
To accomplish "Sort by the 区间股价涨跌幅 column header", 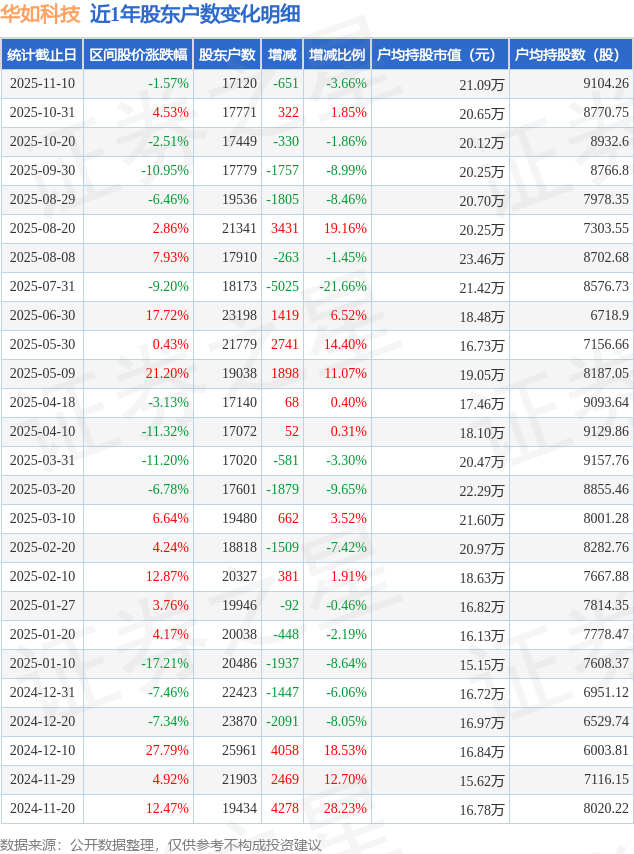I will coord(138,55).
